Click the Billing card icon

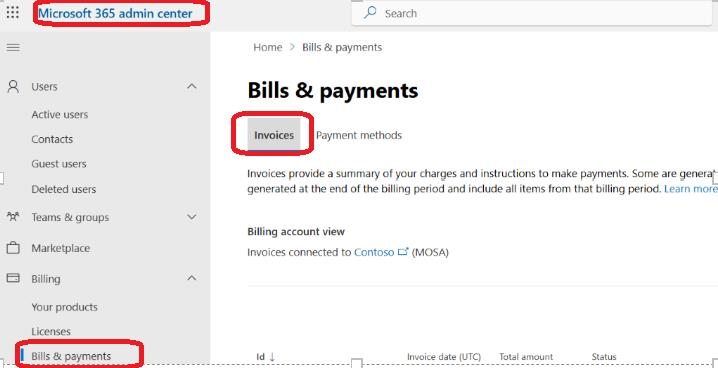click(x=13, y=278)
